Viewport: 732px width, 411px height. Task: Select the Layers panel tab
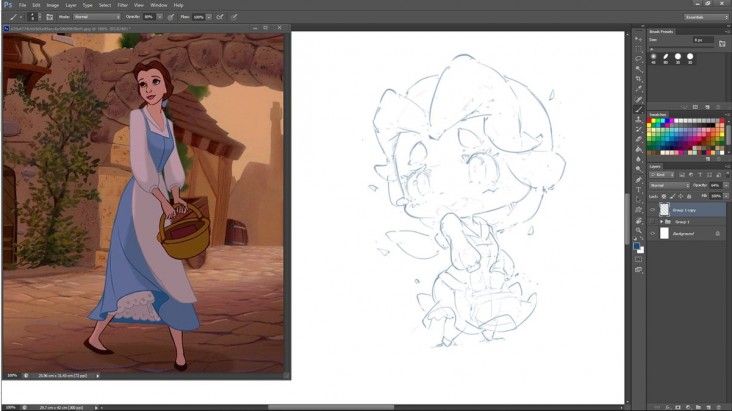(655, 166)
